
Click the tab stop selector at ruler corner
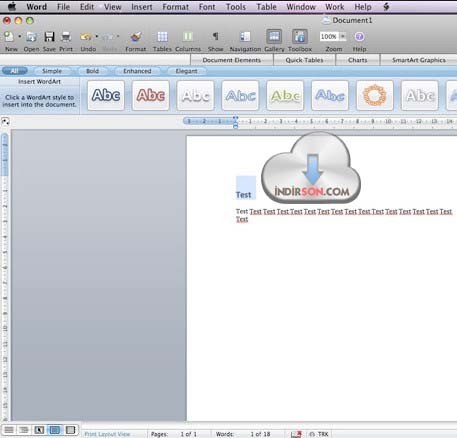click(5, 122)
